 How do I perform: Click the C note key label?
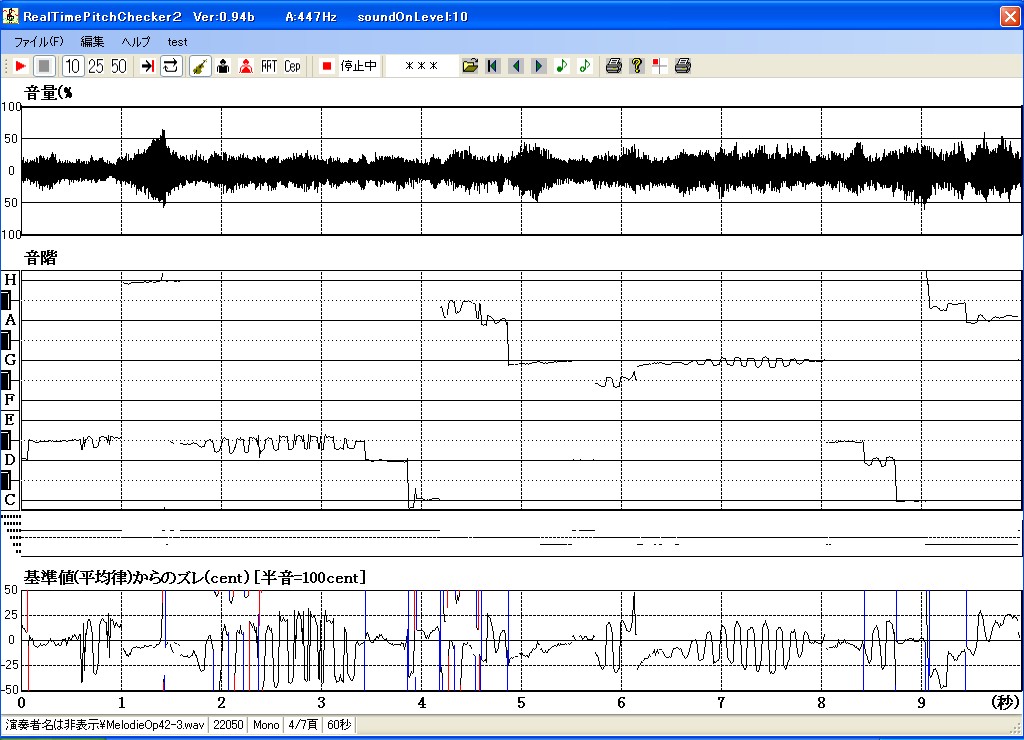pos(10,500)
